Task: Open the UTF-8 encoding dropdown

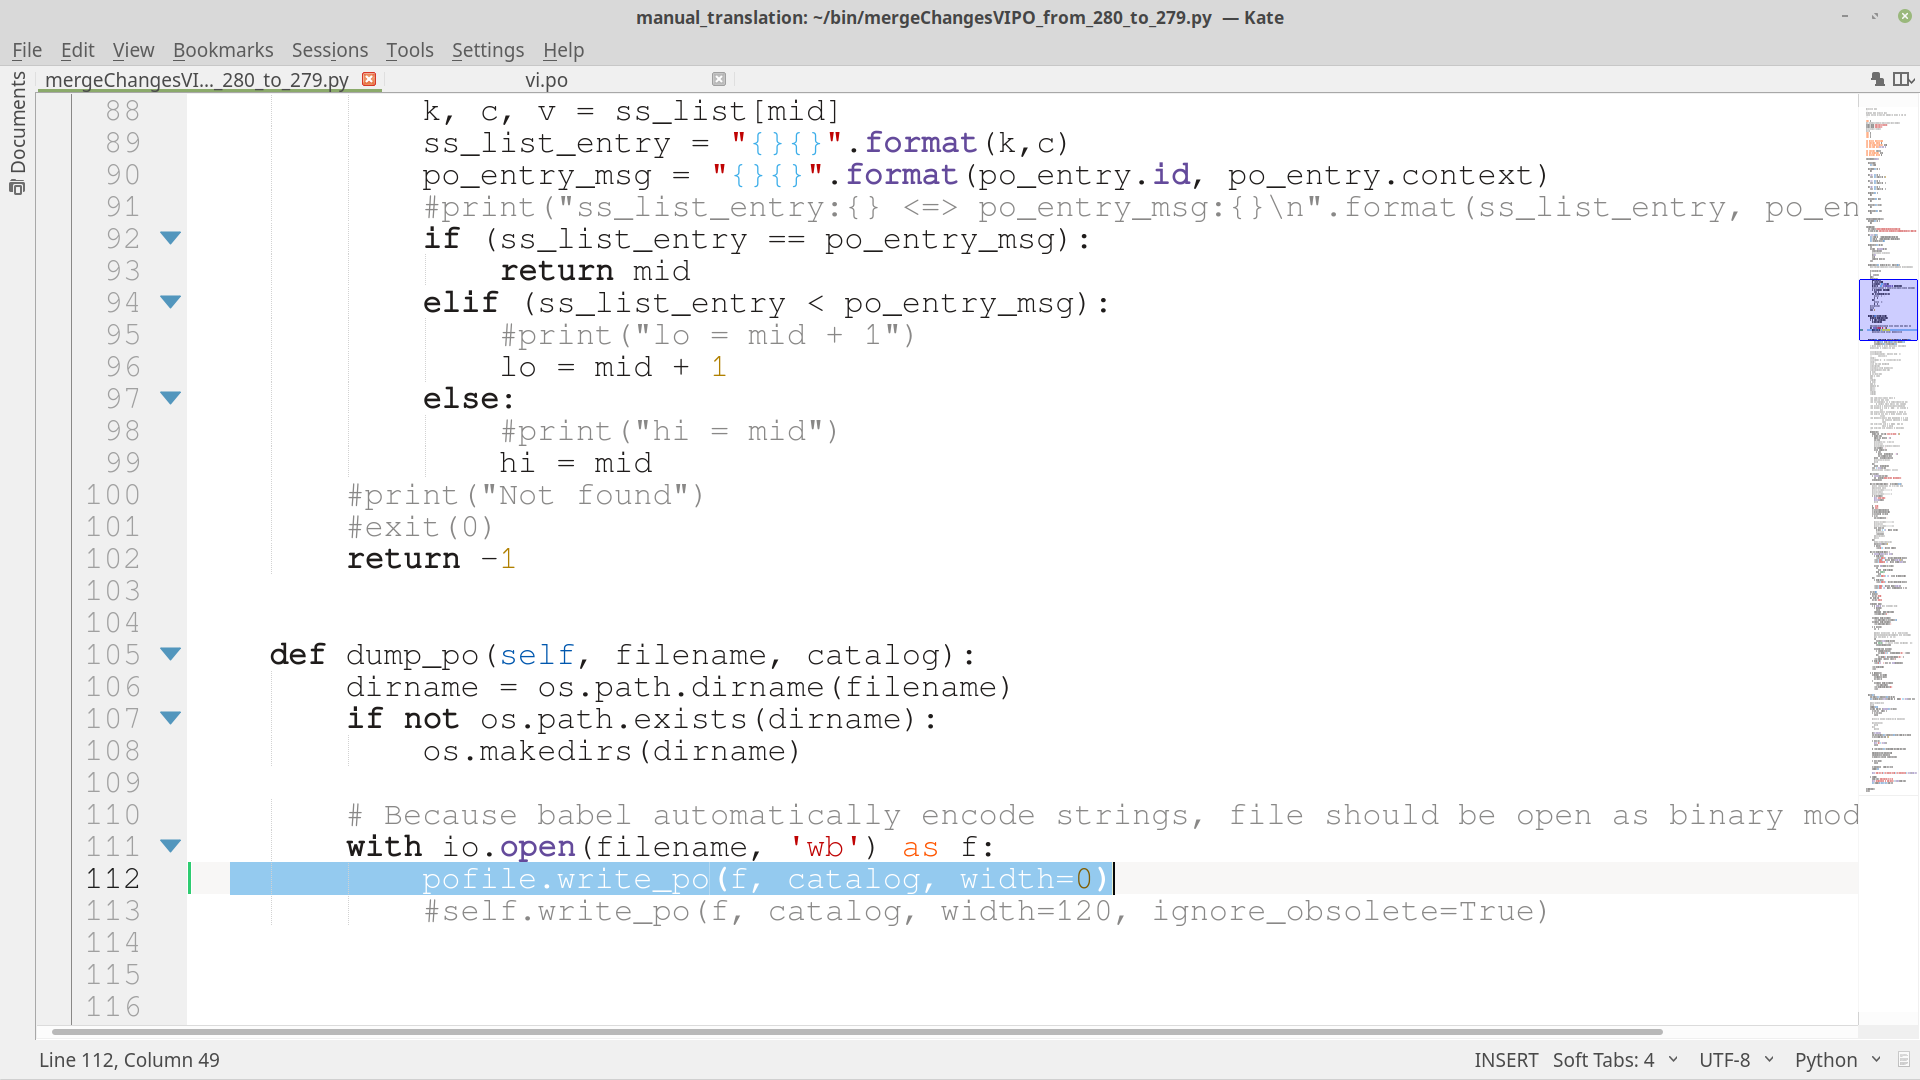Action: click(1728, 1059)
